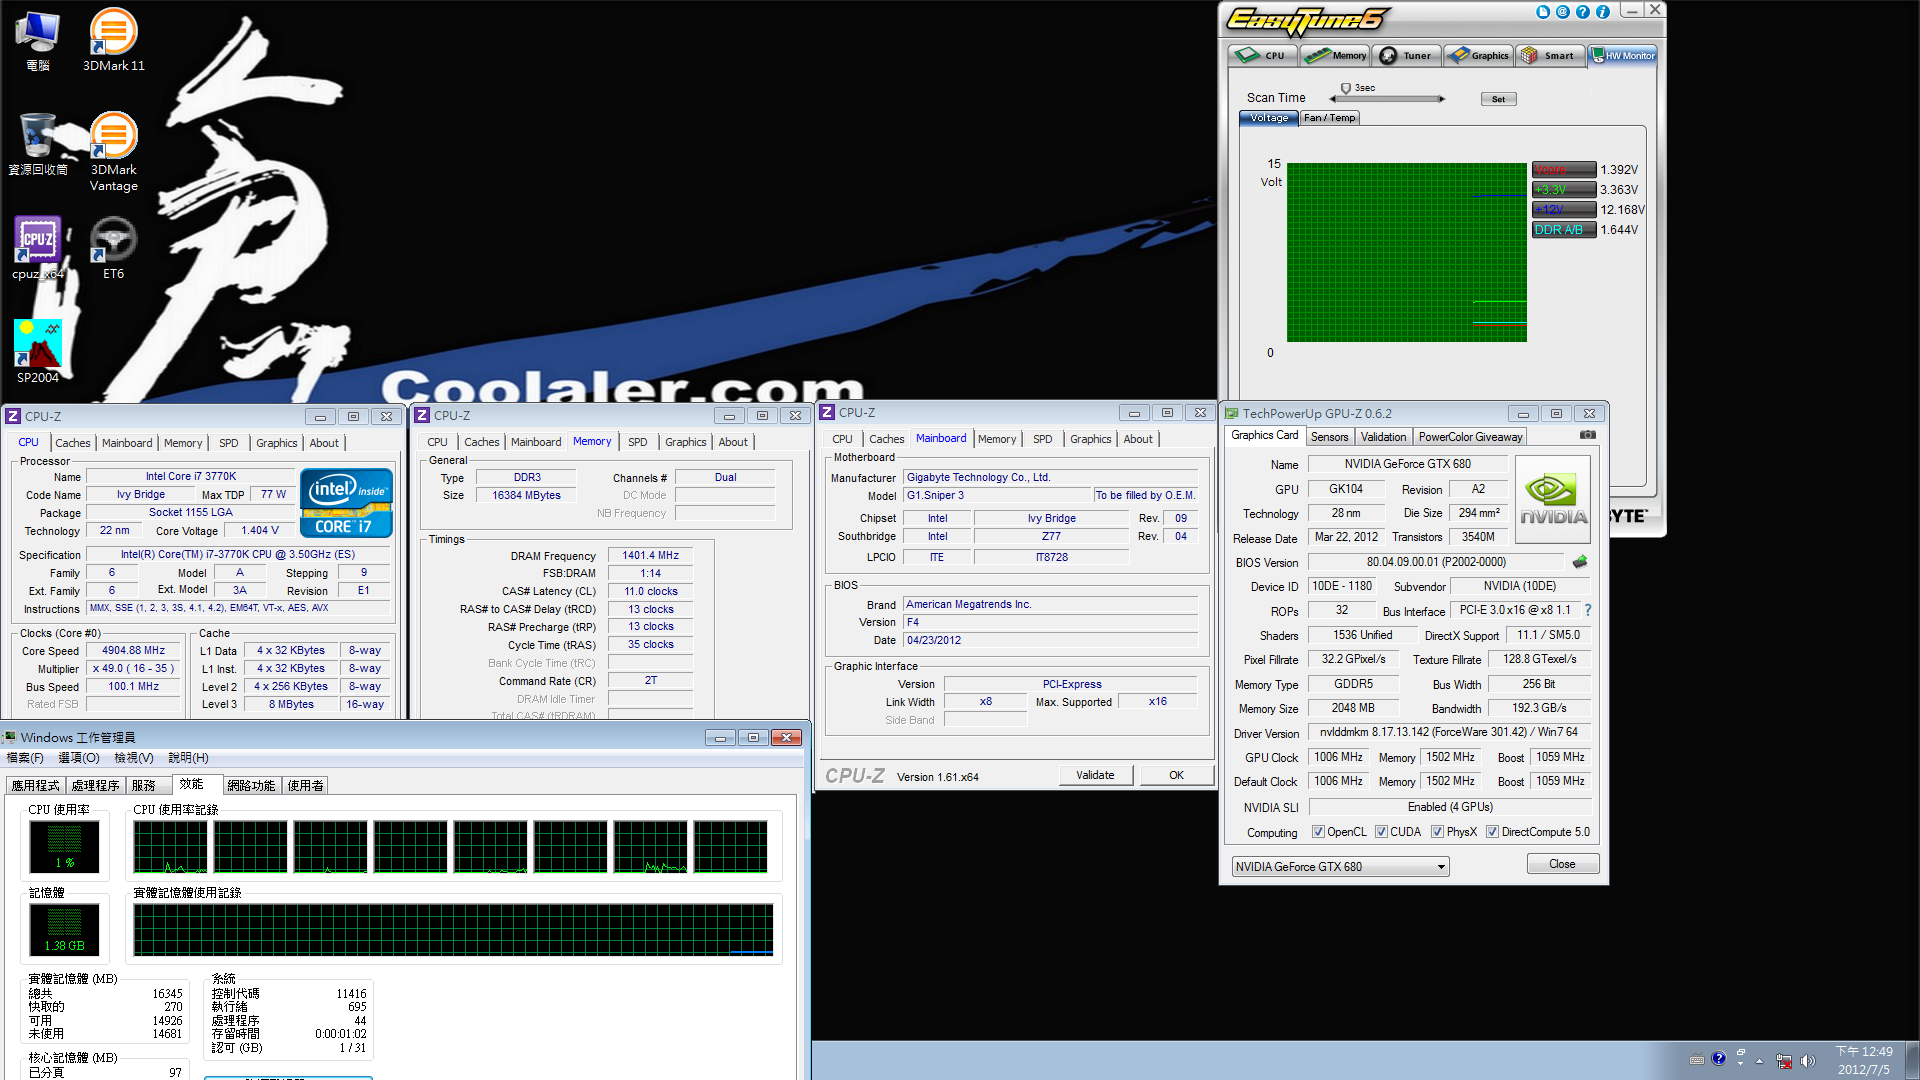Click the EasyTune6 document icon button

tap(1542, 12)
